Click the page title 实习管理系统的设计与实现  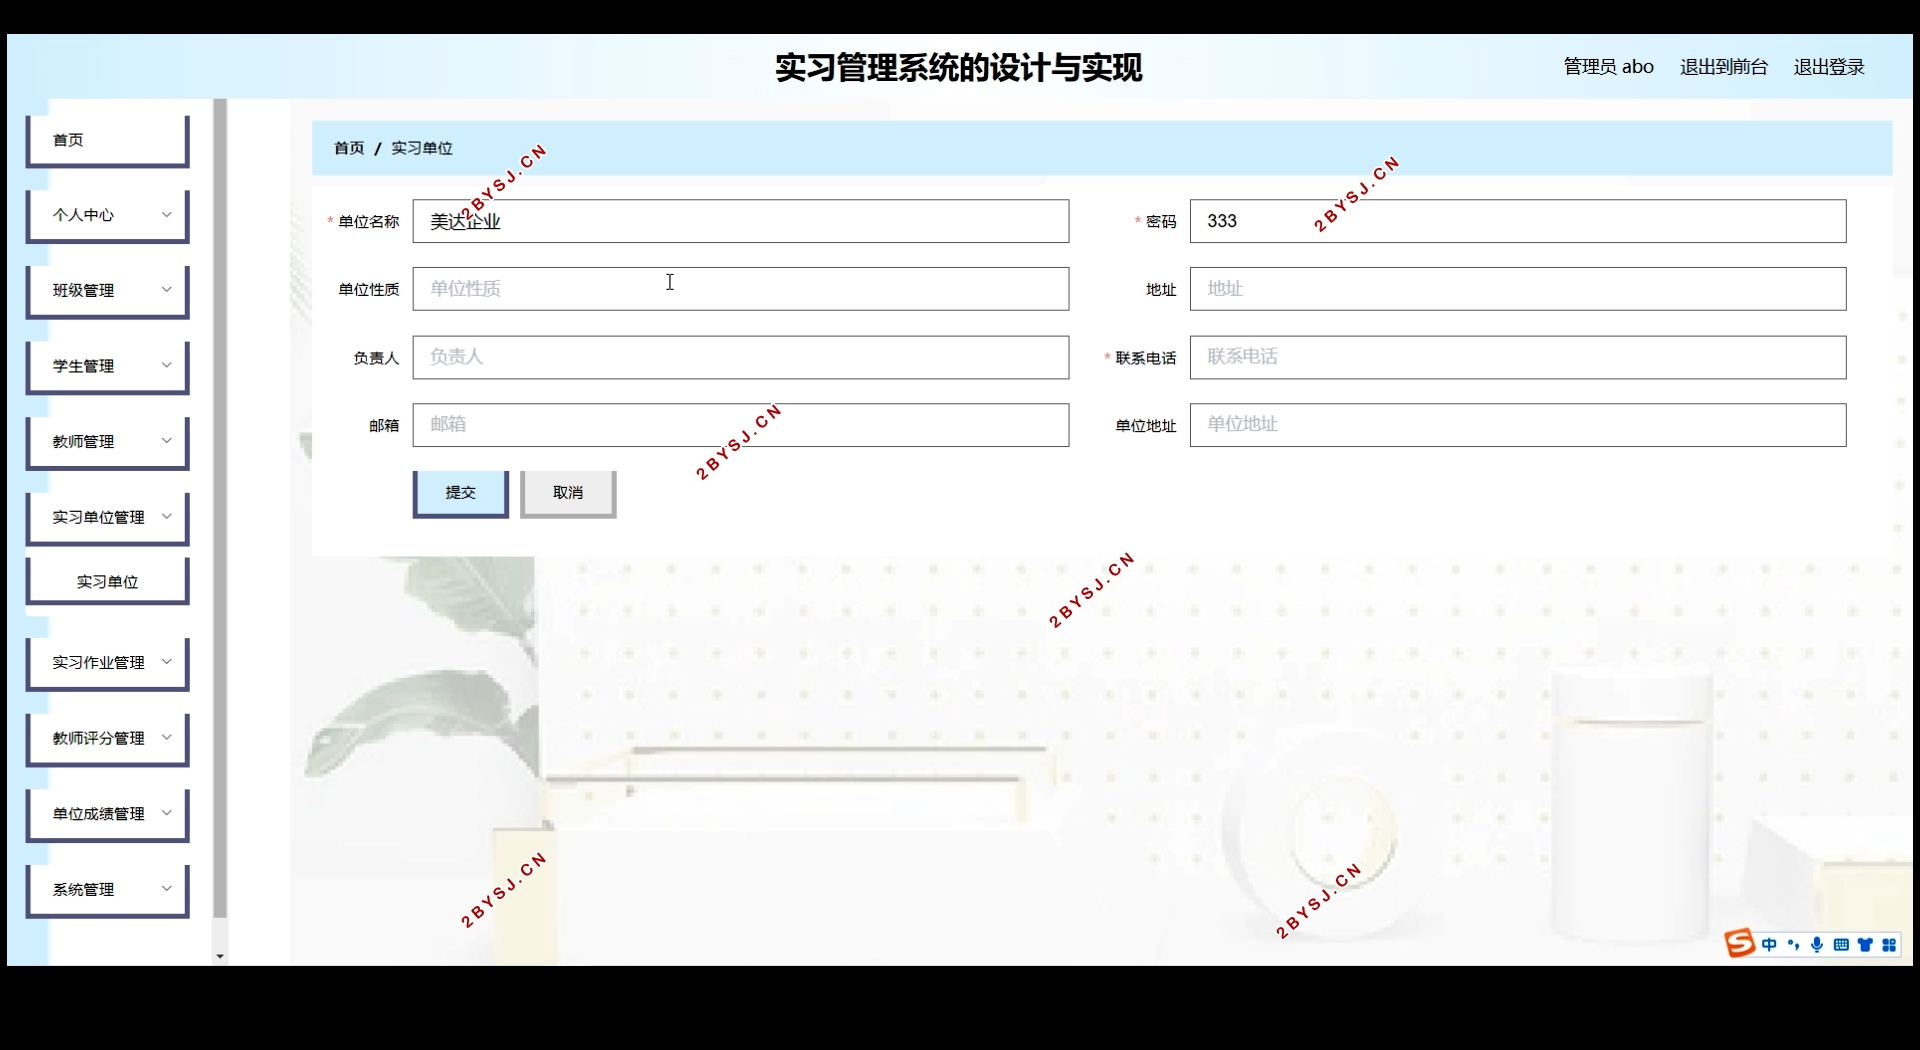pyautogui.click(x=959, y=67)
